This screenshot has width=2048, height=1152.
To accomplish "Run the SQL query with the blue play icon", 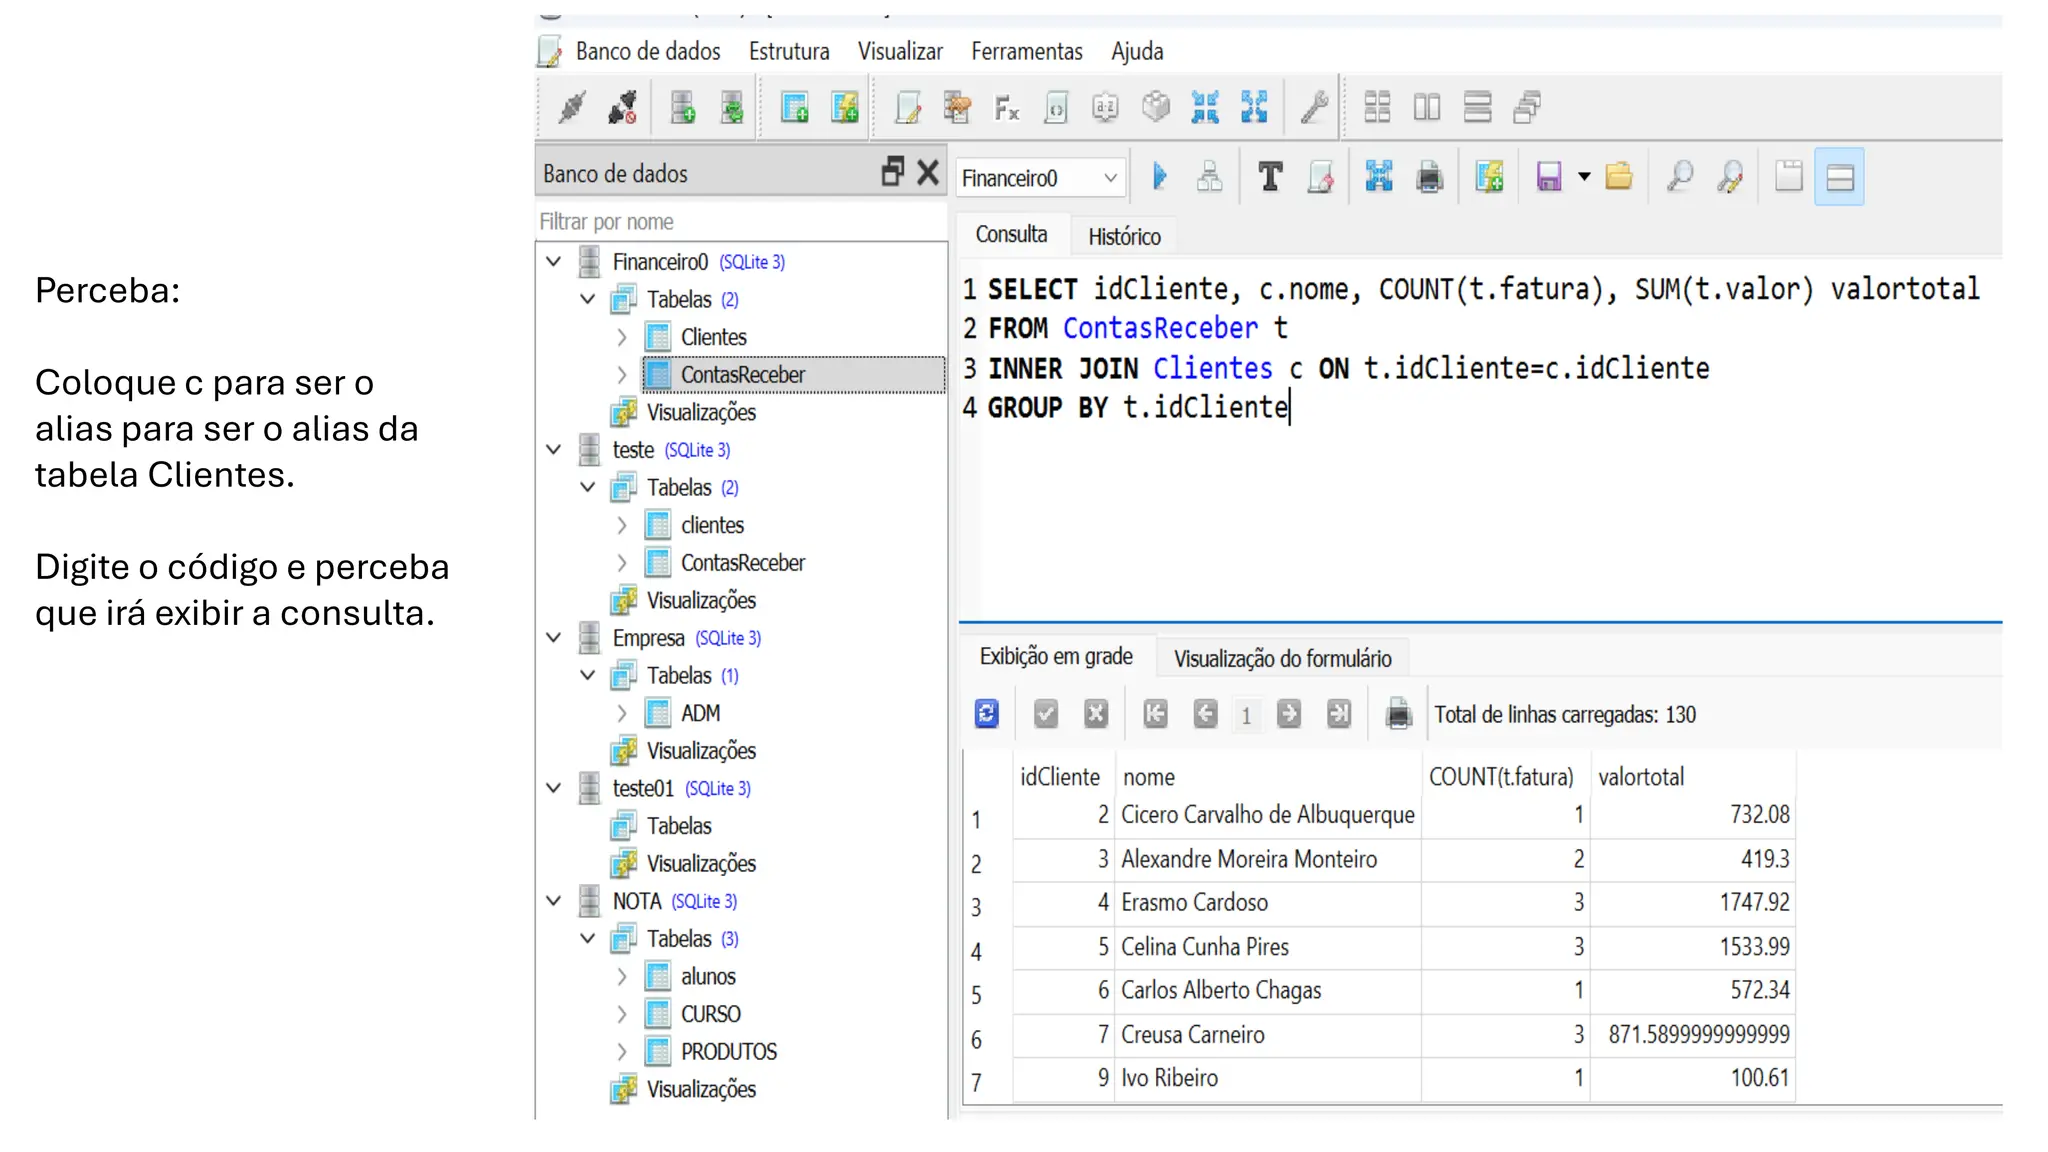I will pyautogui.click(x=1159, y=177).
